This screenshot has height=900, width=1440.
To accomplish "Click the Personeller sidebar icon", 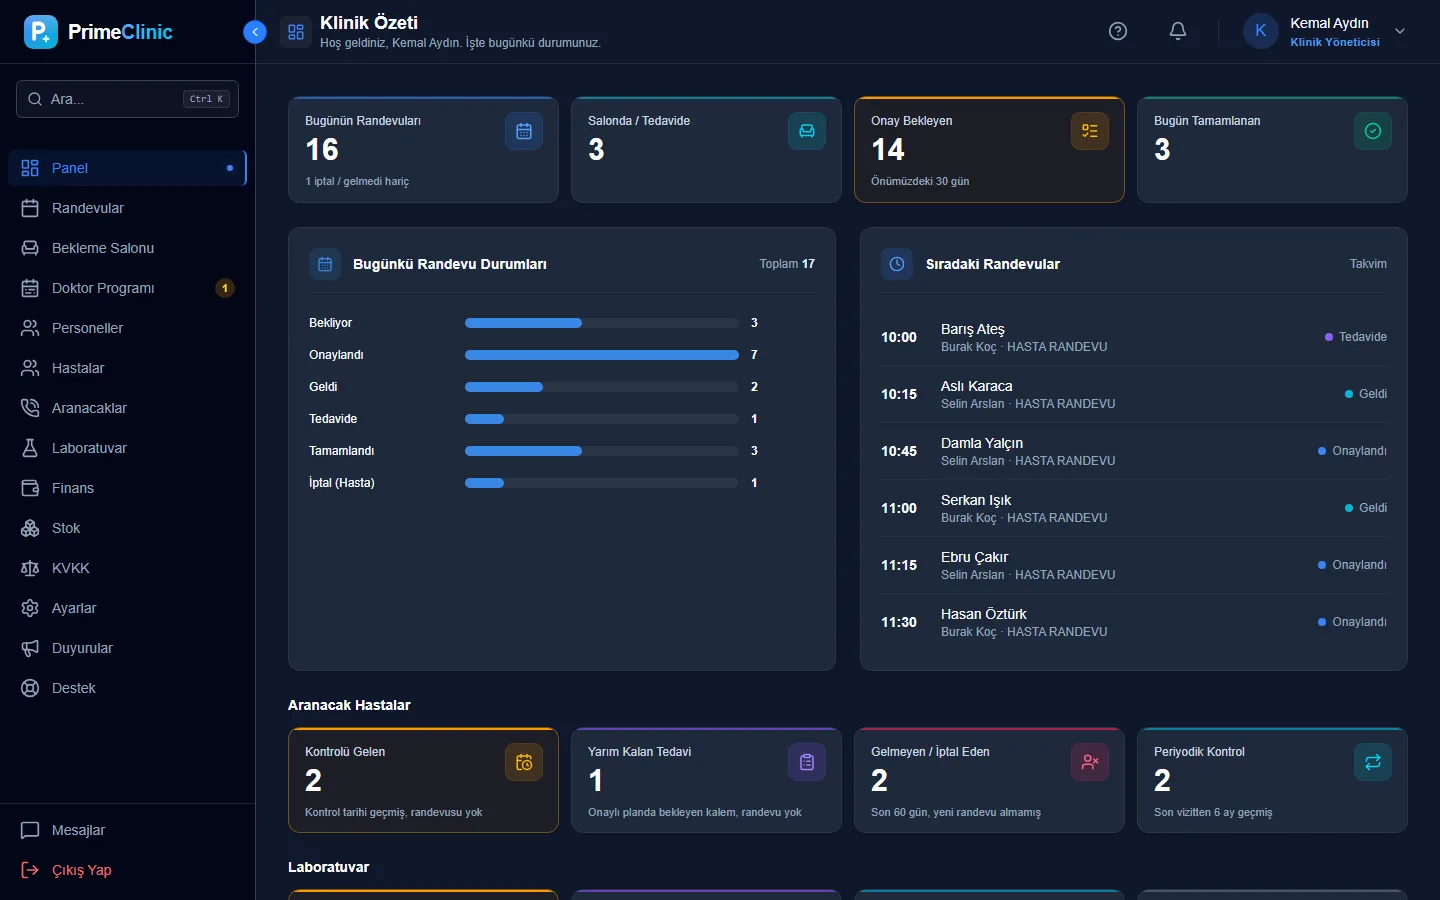I will point(30,328).
